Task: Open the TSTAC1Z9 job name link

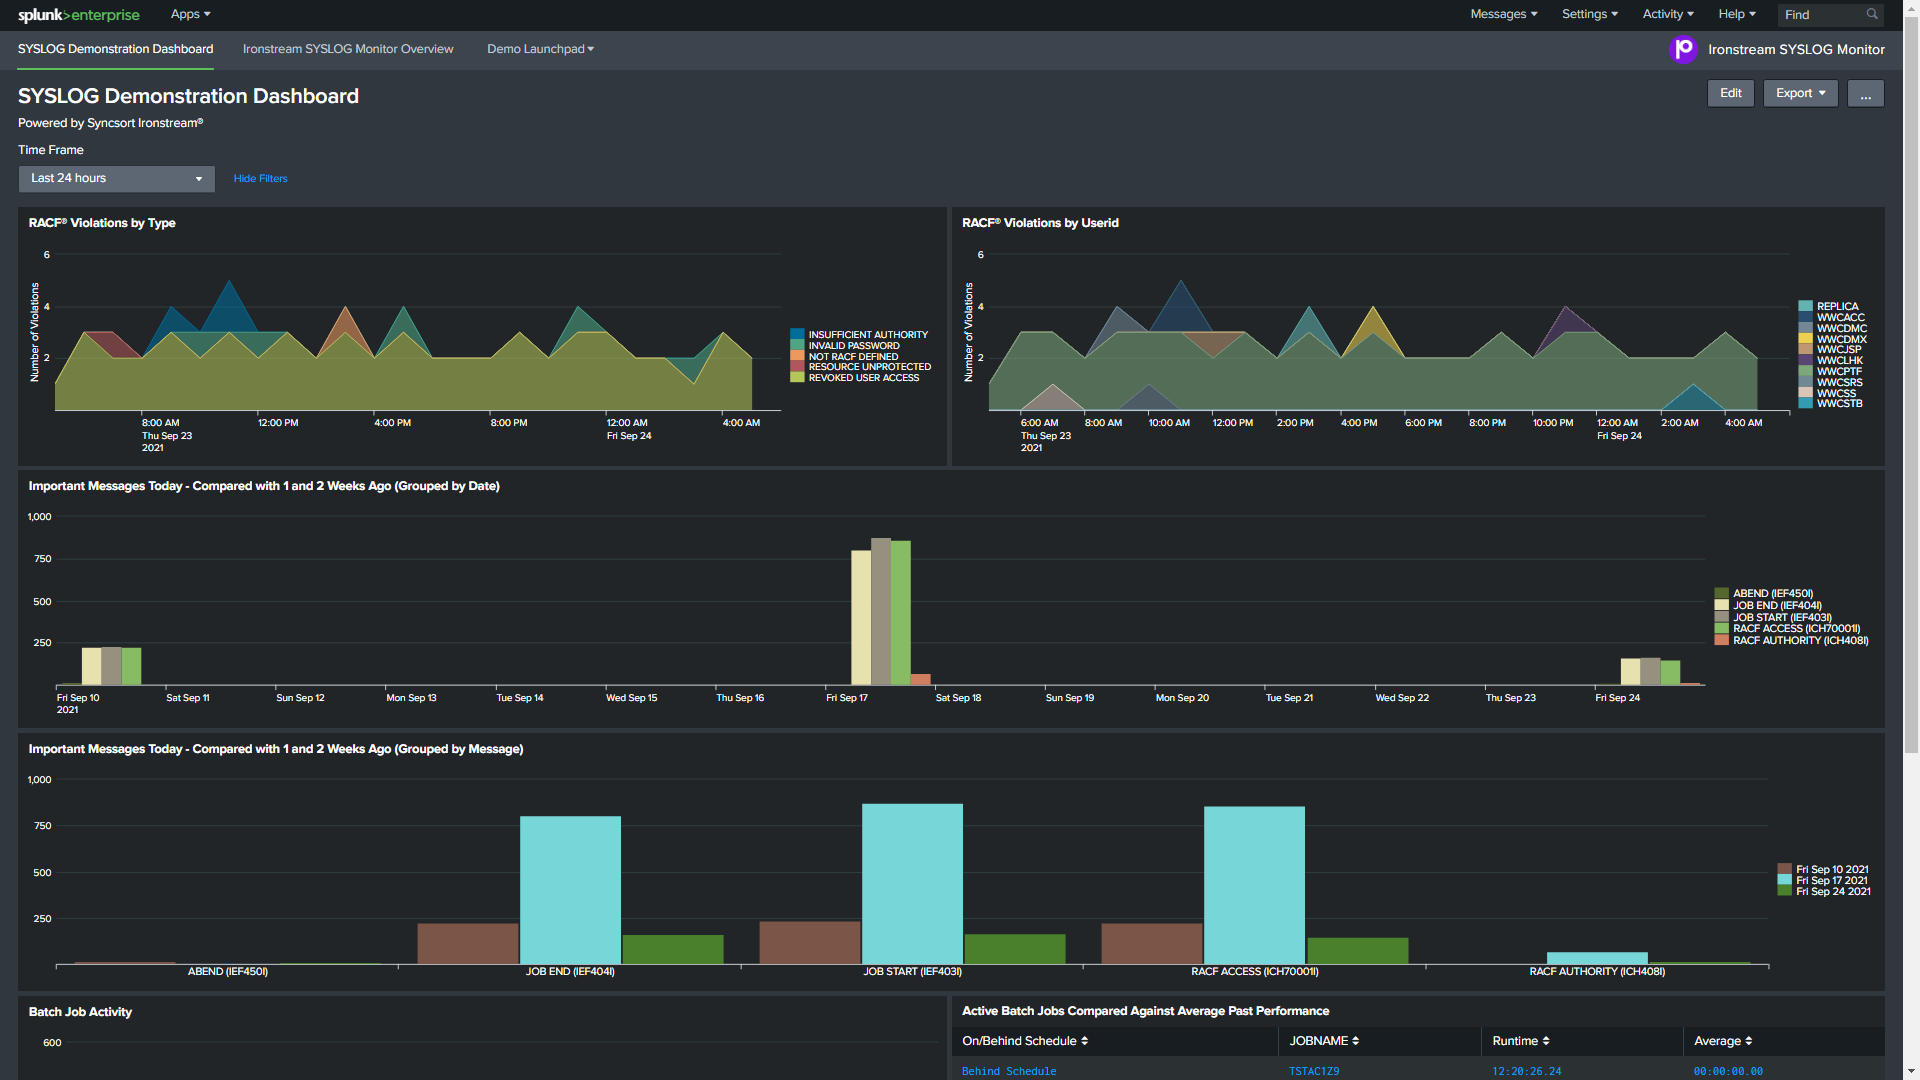Action: tap(1314, 1071)
